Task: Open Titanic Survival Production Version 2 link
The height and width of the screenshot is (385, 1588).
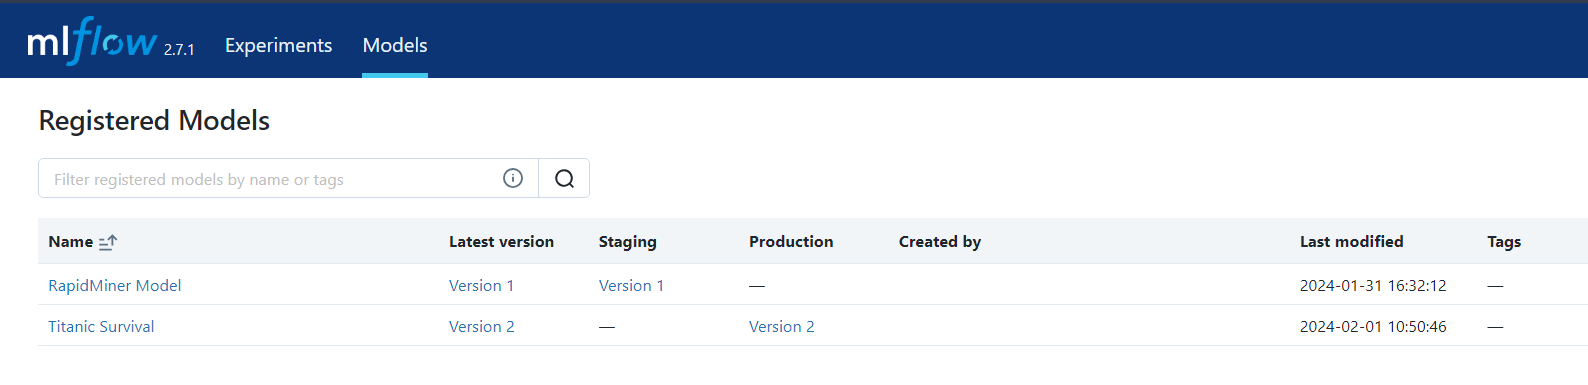Action: pos(781,326)
